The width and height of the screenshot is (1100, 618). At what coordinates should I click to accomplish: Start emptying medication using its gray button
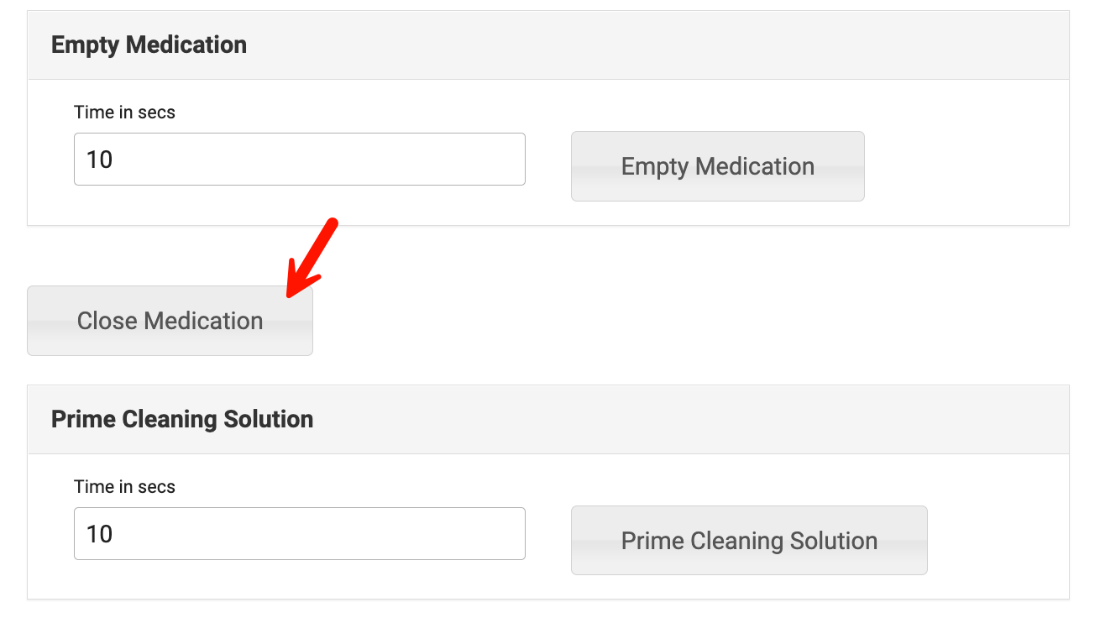click(717, 166)
